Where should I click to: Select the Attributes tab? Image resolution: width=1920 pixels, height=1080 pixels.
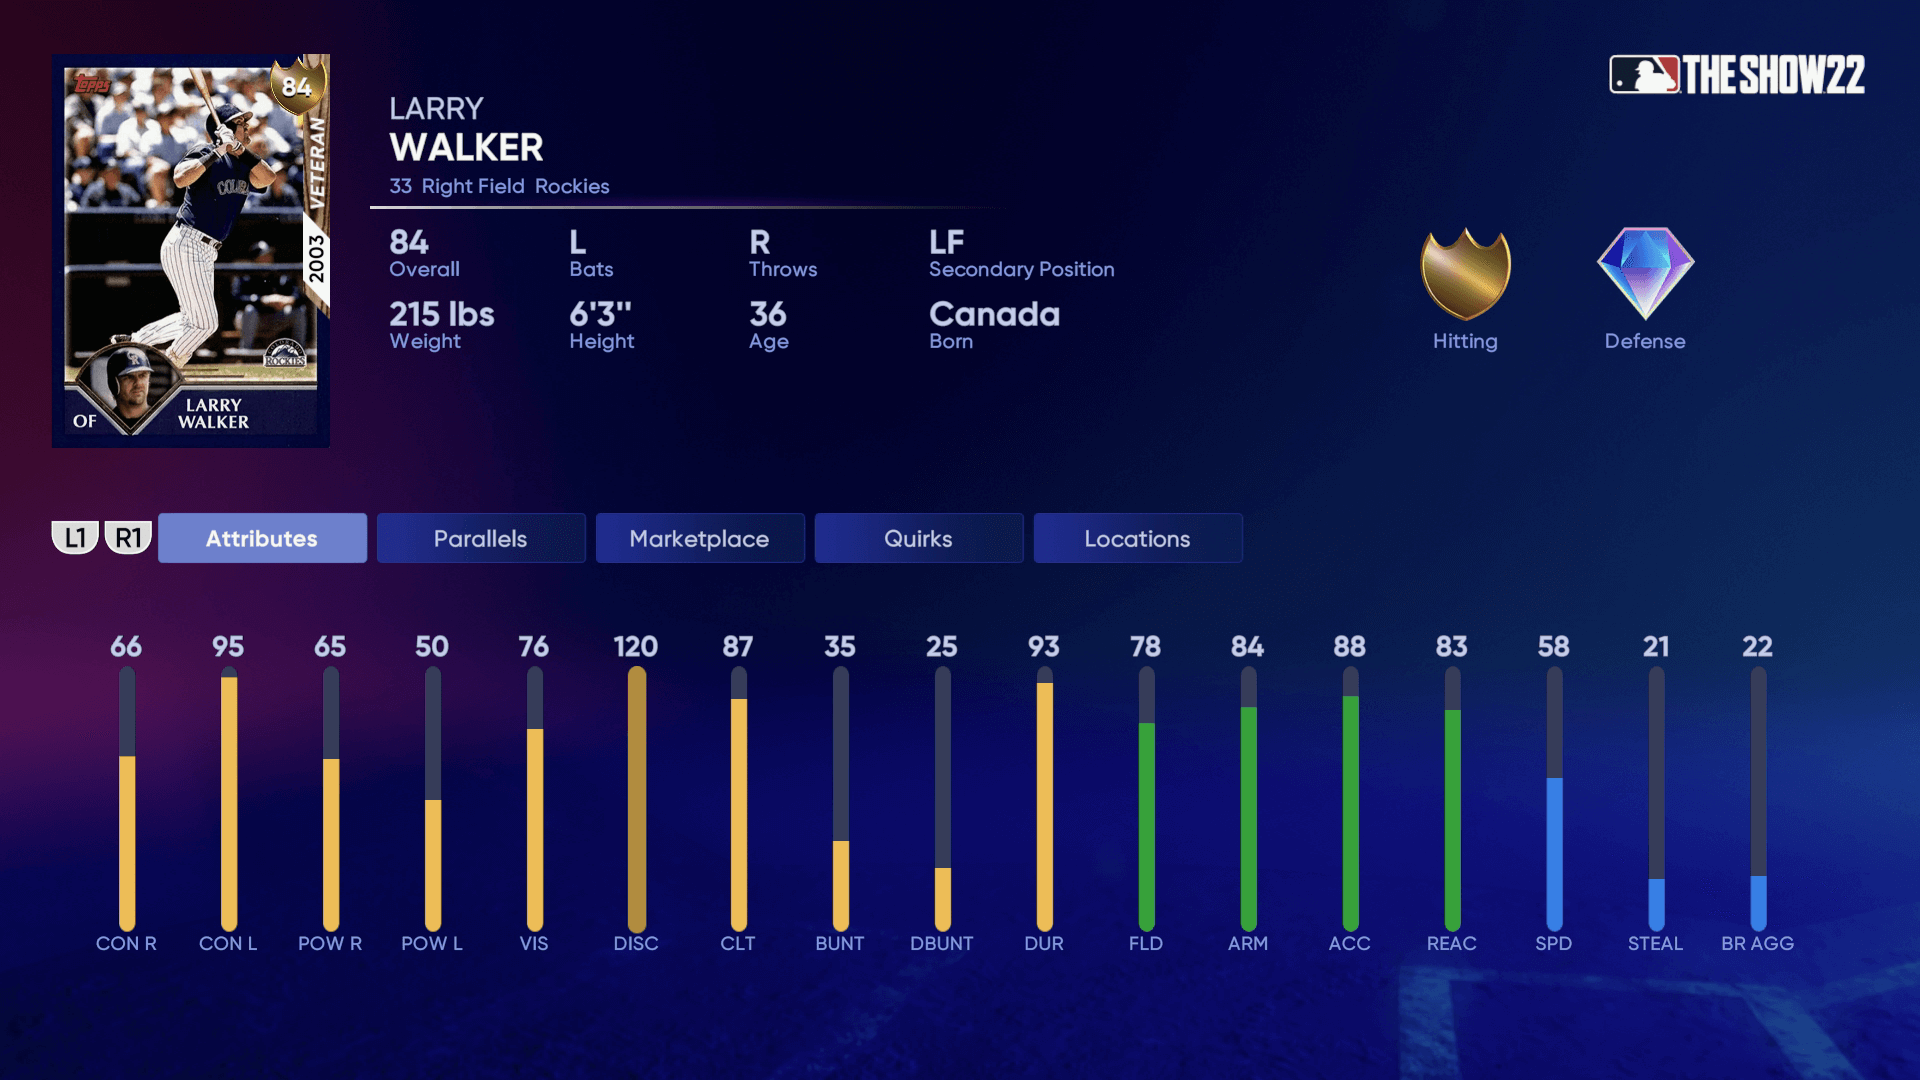tap(261, 537)
